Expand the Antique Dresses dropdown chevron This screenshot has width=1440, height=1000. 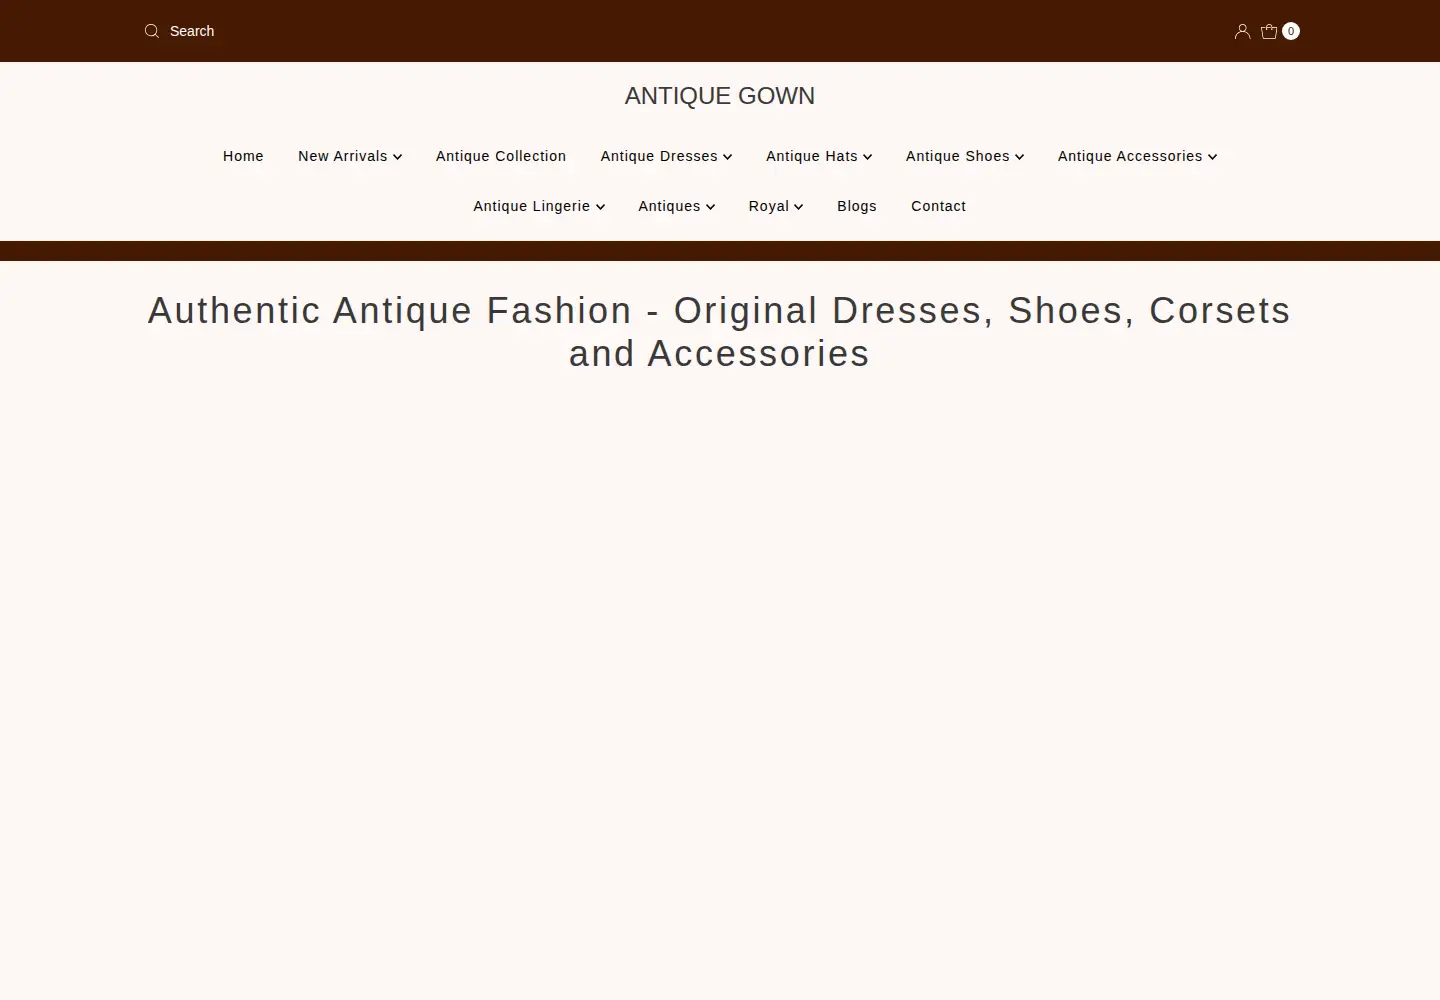(728, 157)
